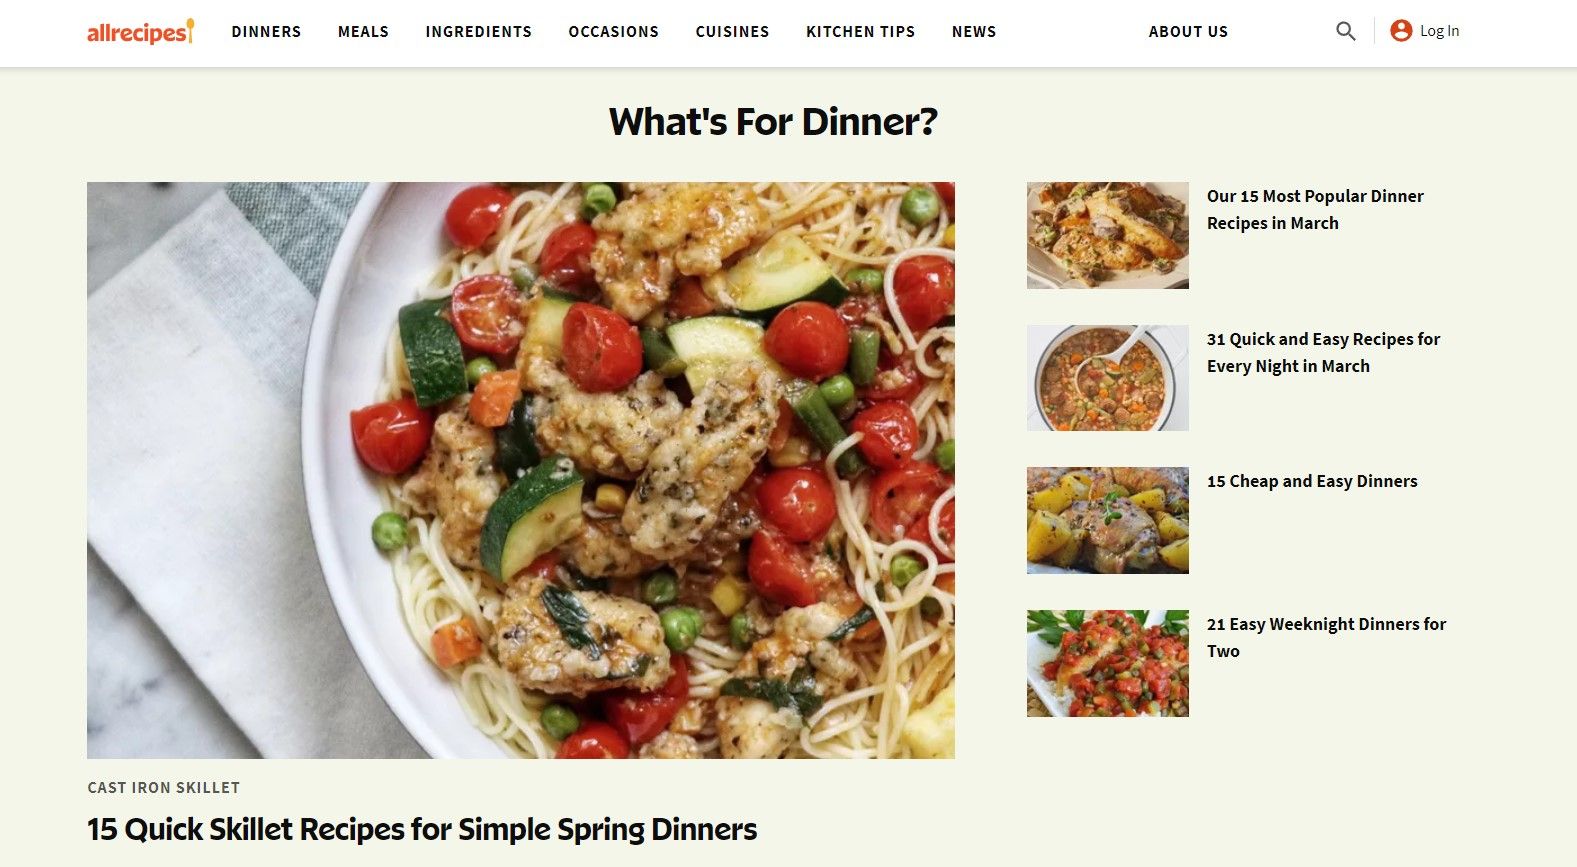
Task: Open the About Us page
Action: (1188, 32)
